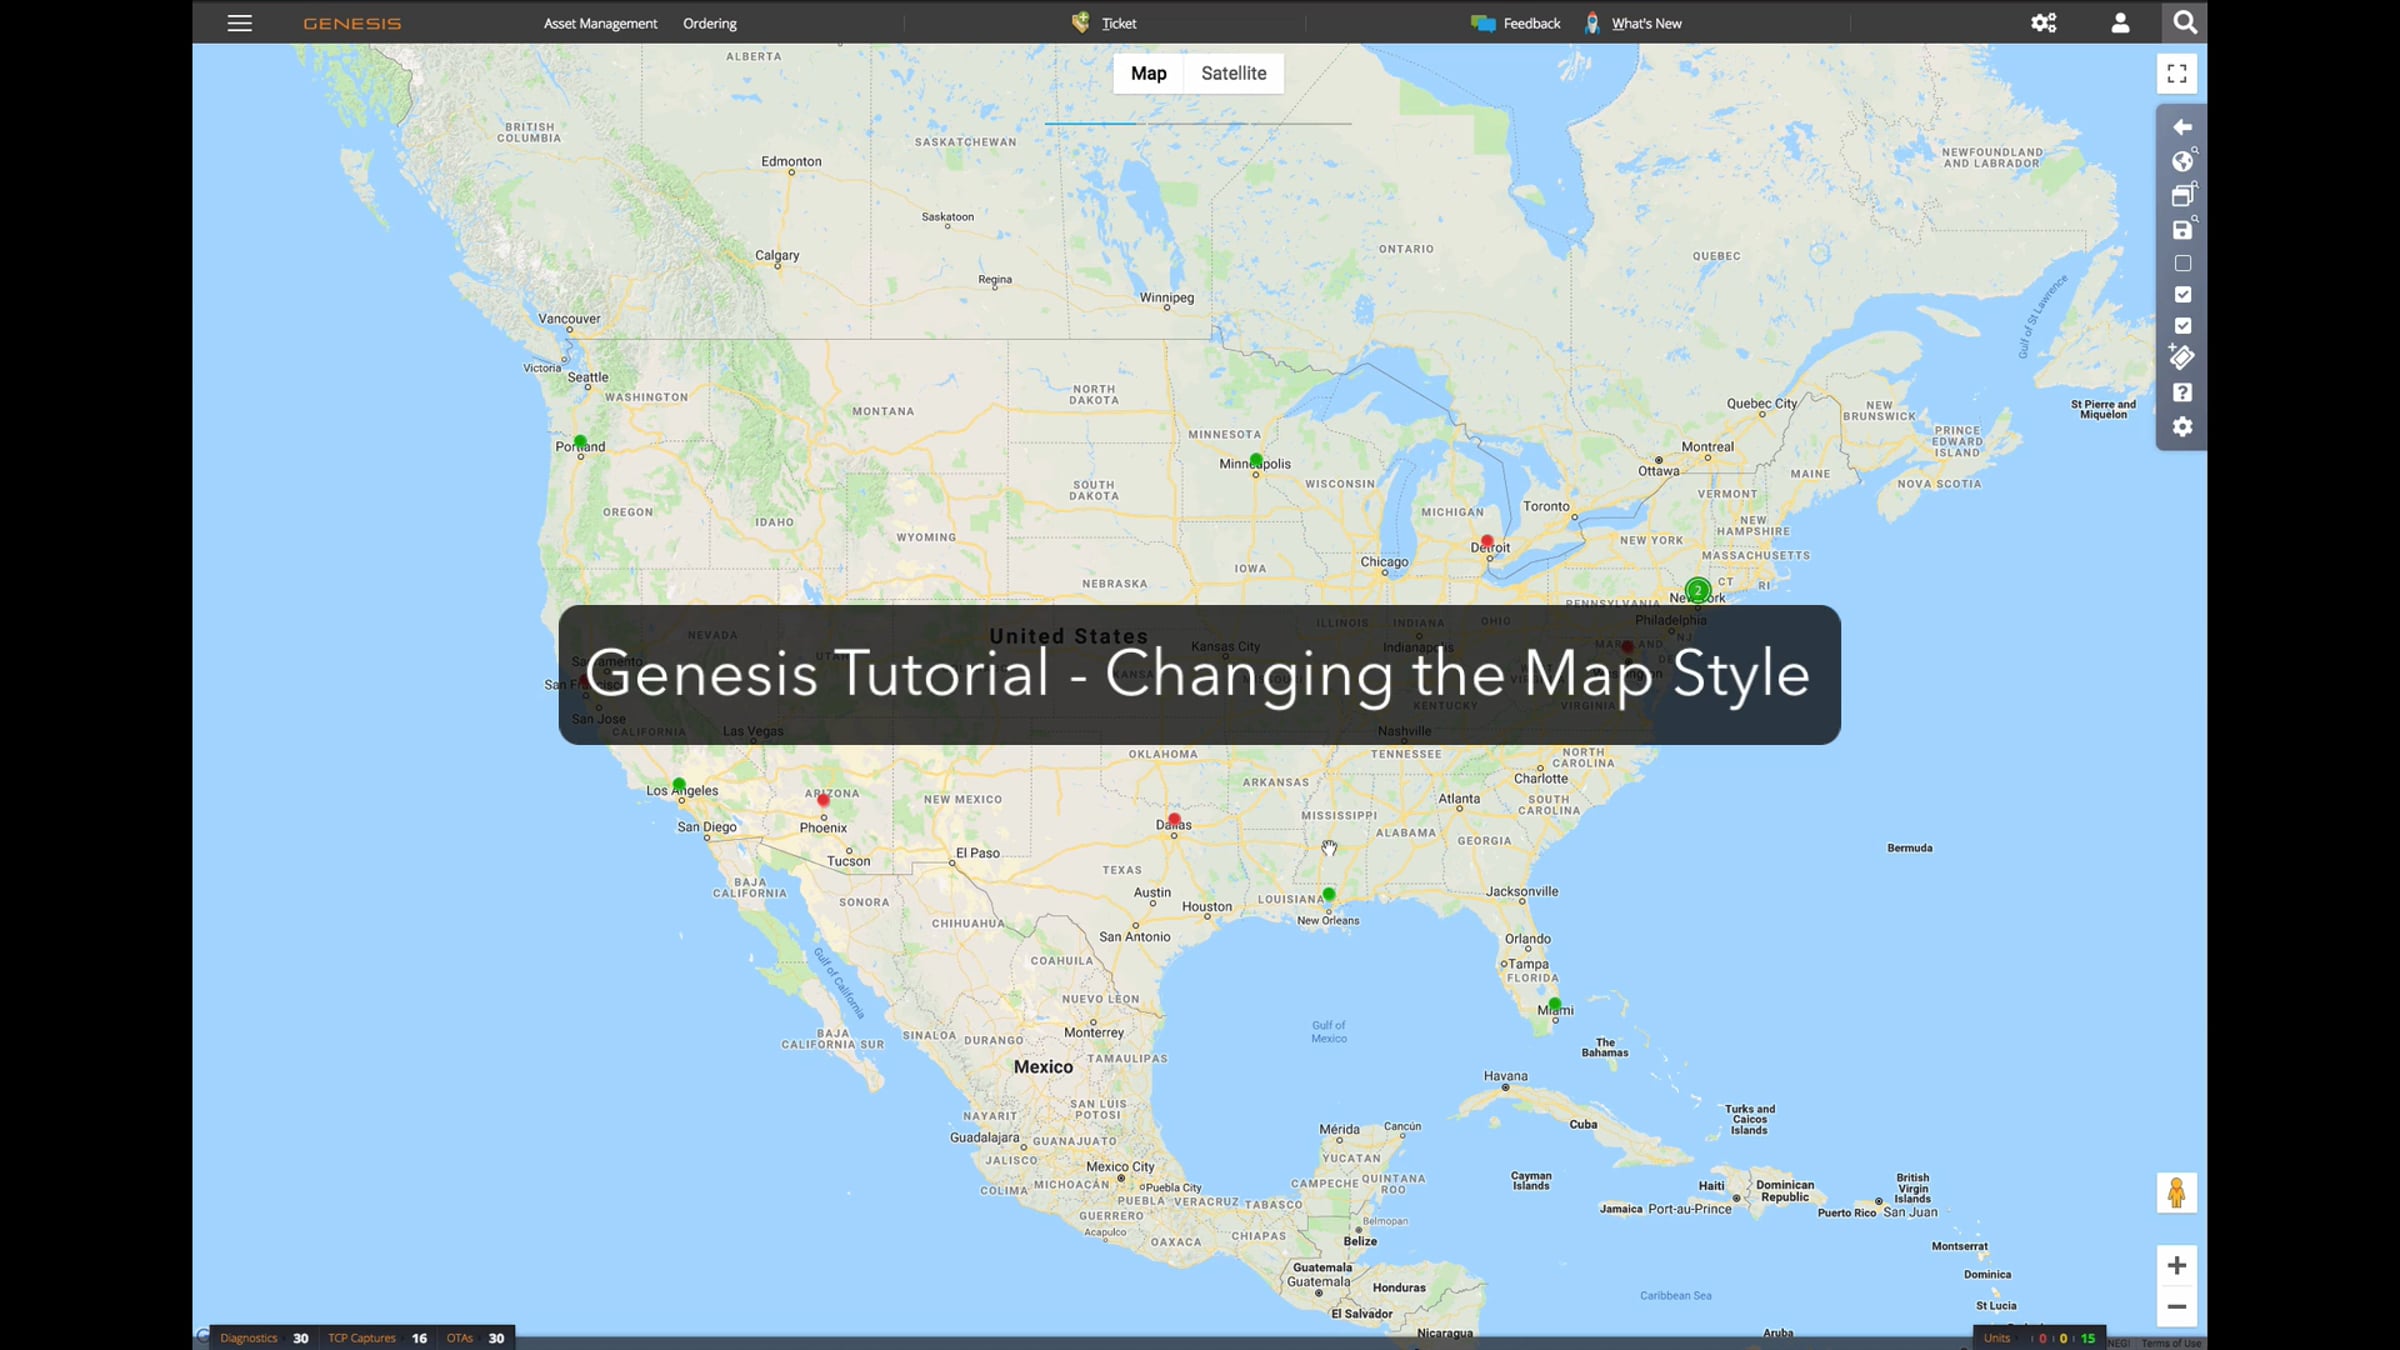Zoom in the map with plus button
The image size is (2400, 1350).
(x=2176, y=1265)
